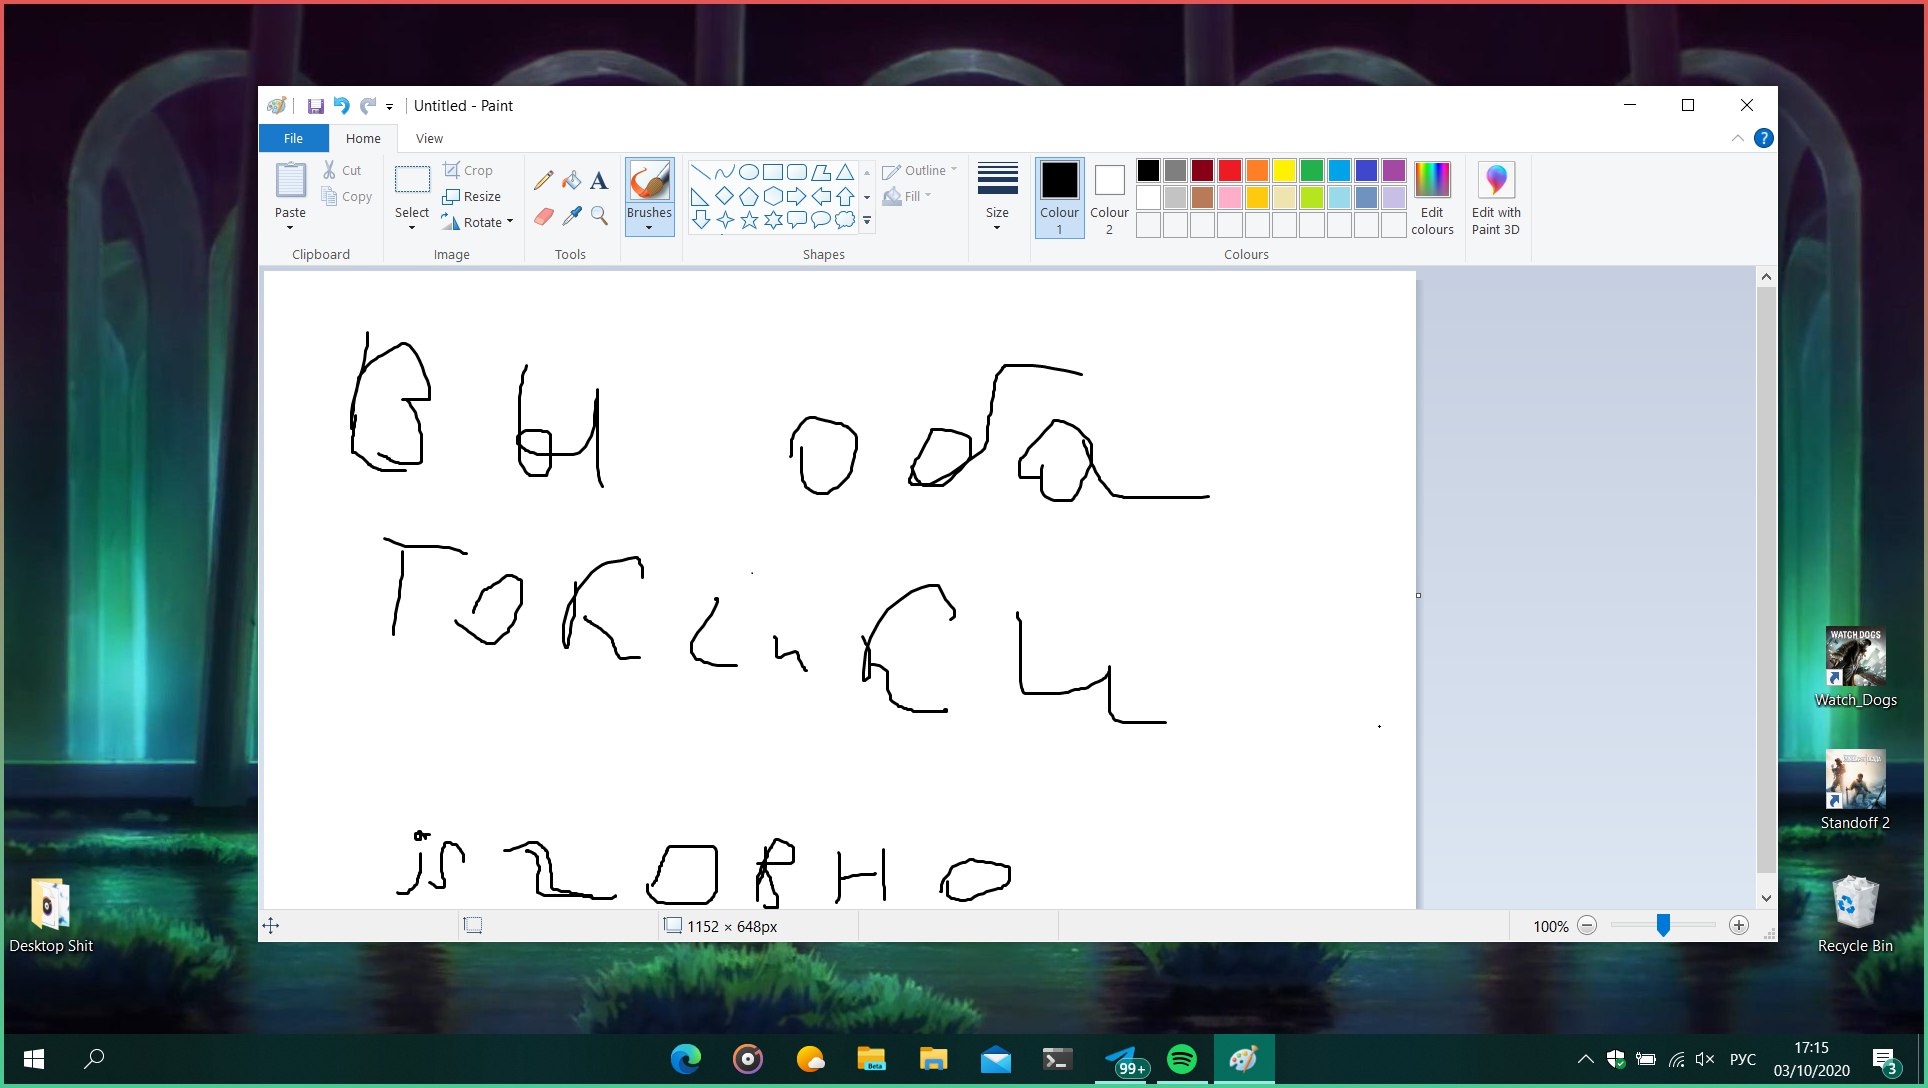Open the Size dropdown
Image resolution: width=1928 pixels, height=1088 pixels.
coord(997,199)
